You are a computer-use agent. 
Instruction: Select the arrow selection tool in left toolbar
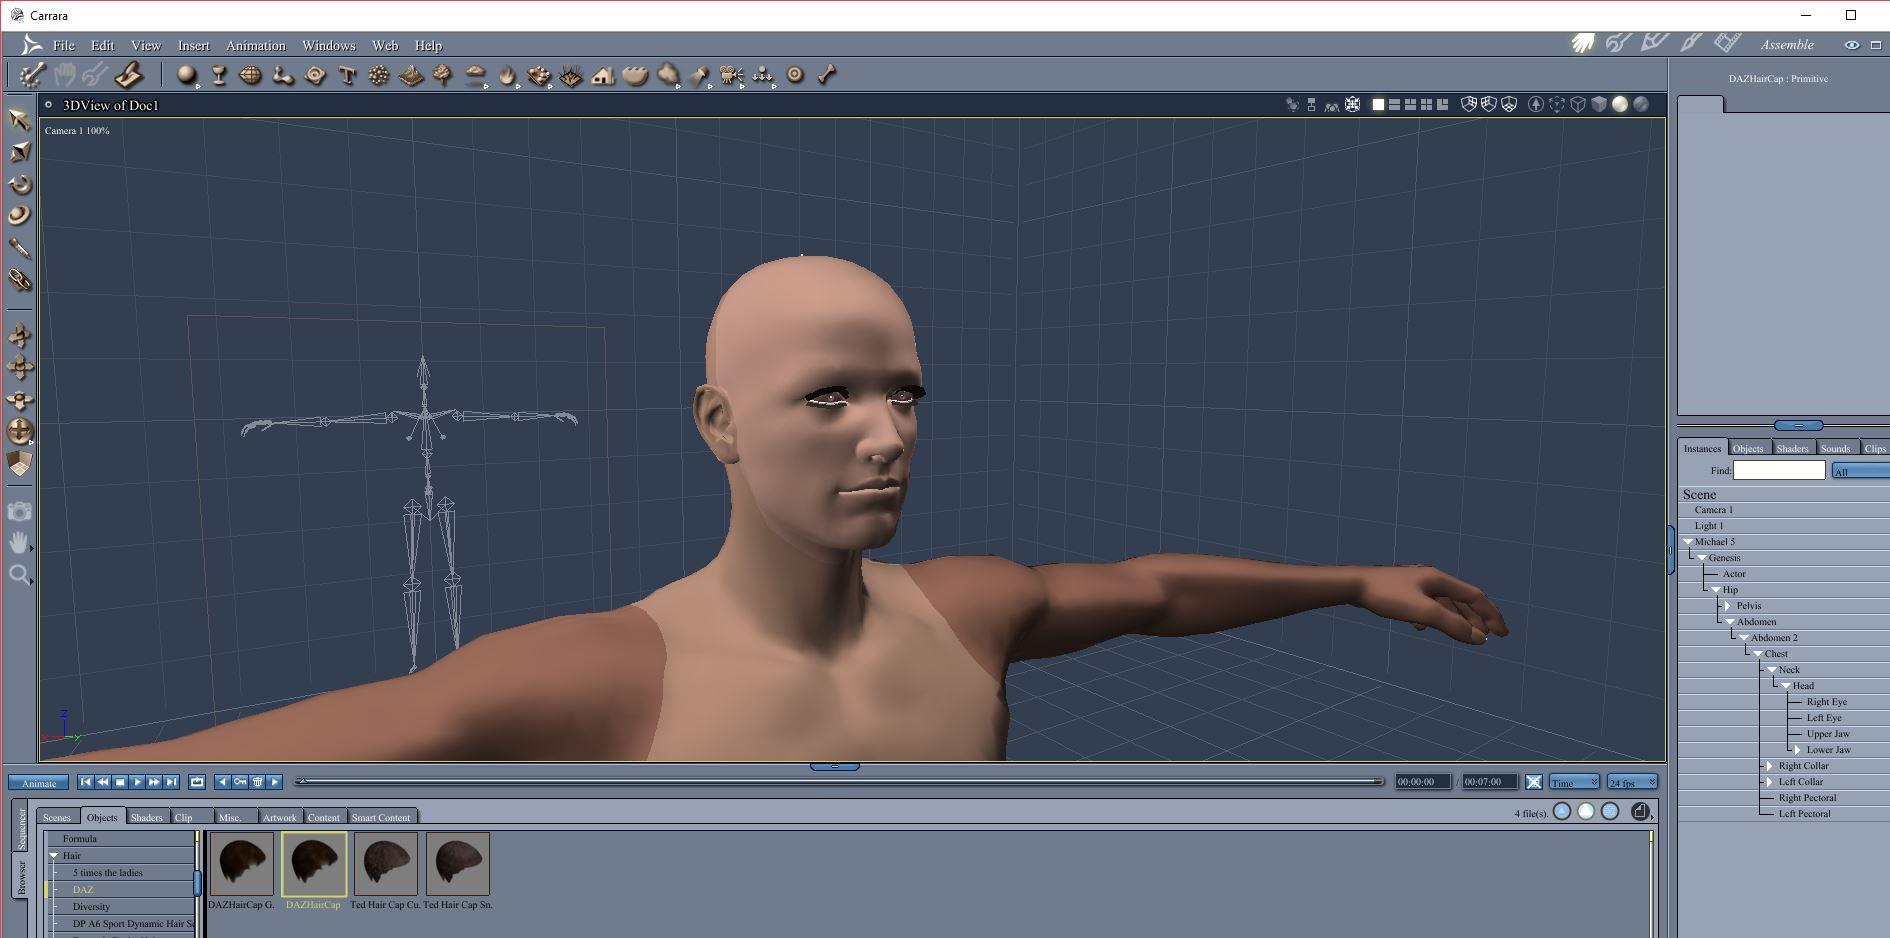(x=19, y=120)
